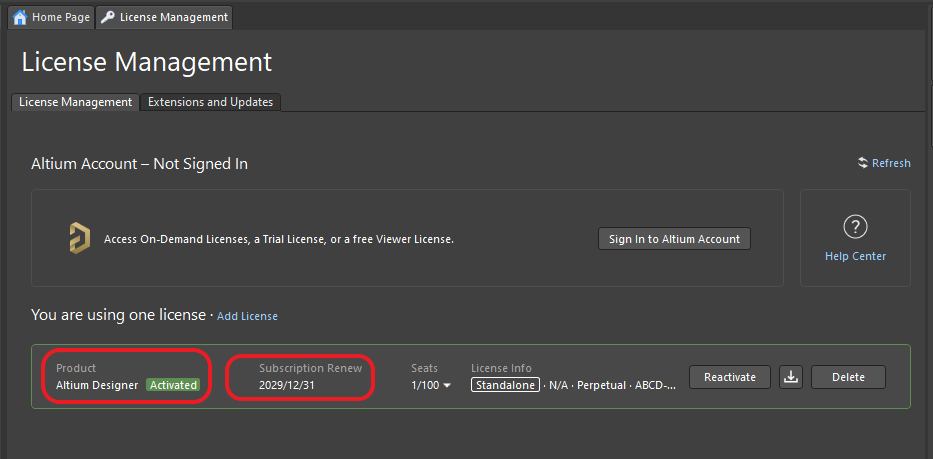Click the Add License link

247,316
